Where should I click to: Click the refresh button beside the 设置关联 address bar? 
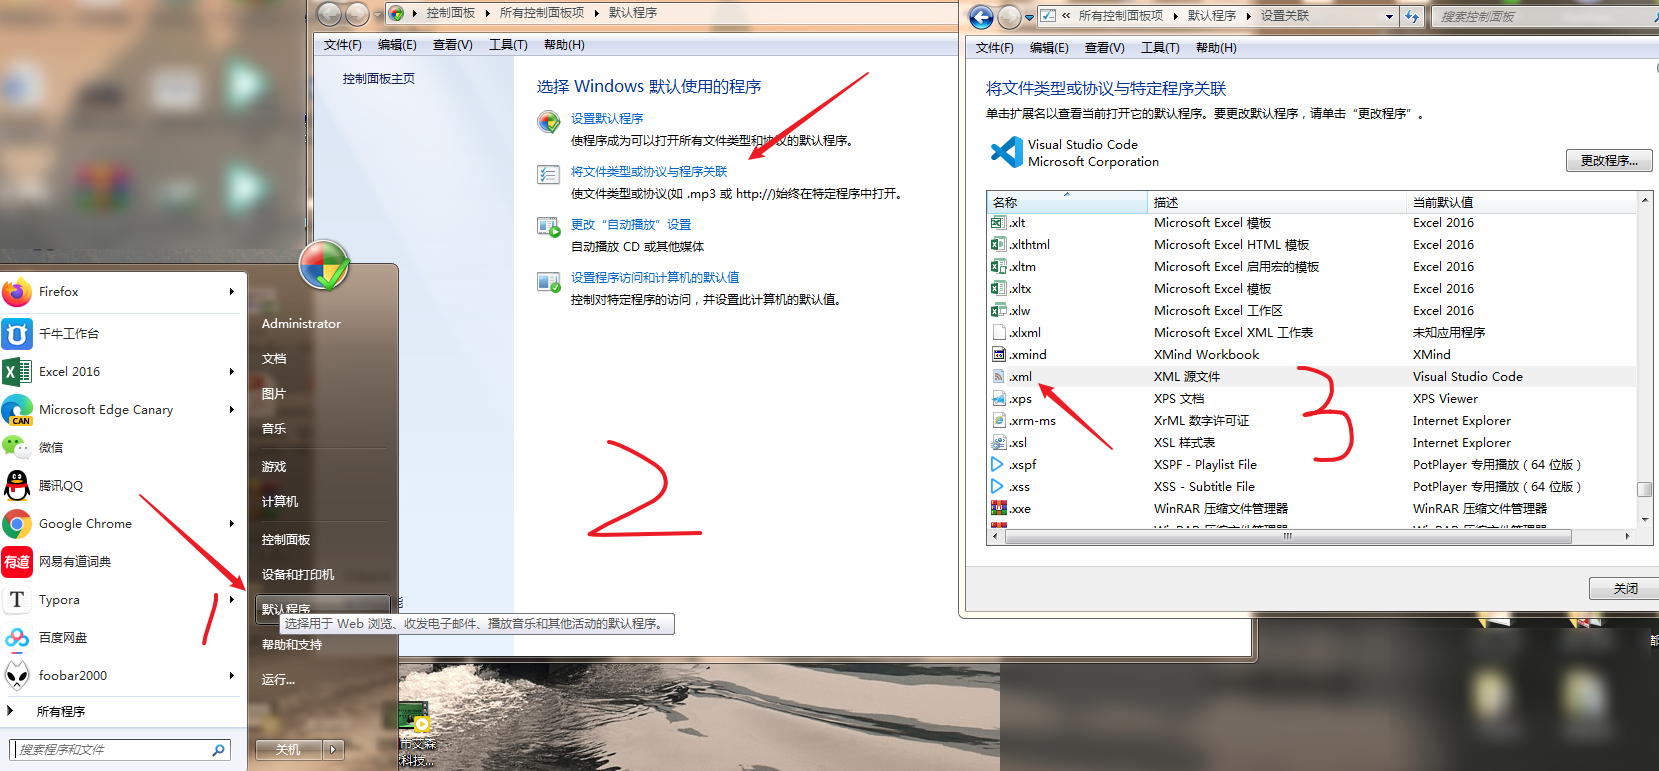pyautogui.click(x=1411, y=17)
